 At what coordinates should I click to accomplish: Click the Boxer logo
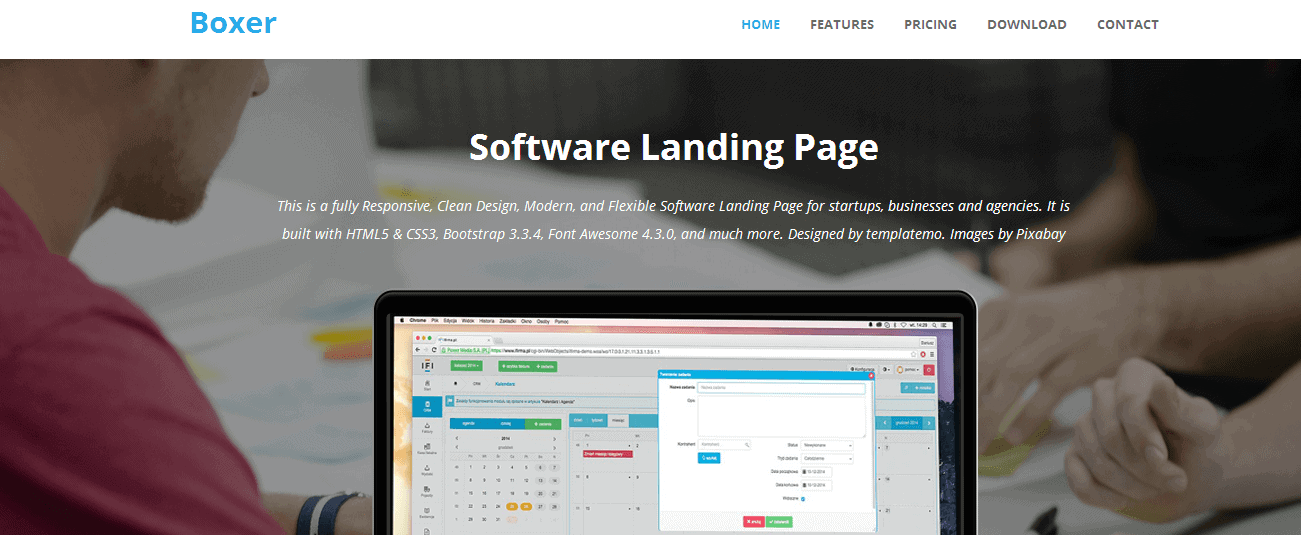(233, 23)
